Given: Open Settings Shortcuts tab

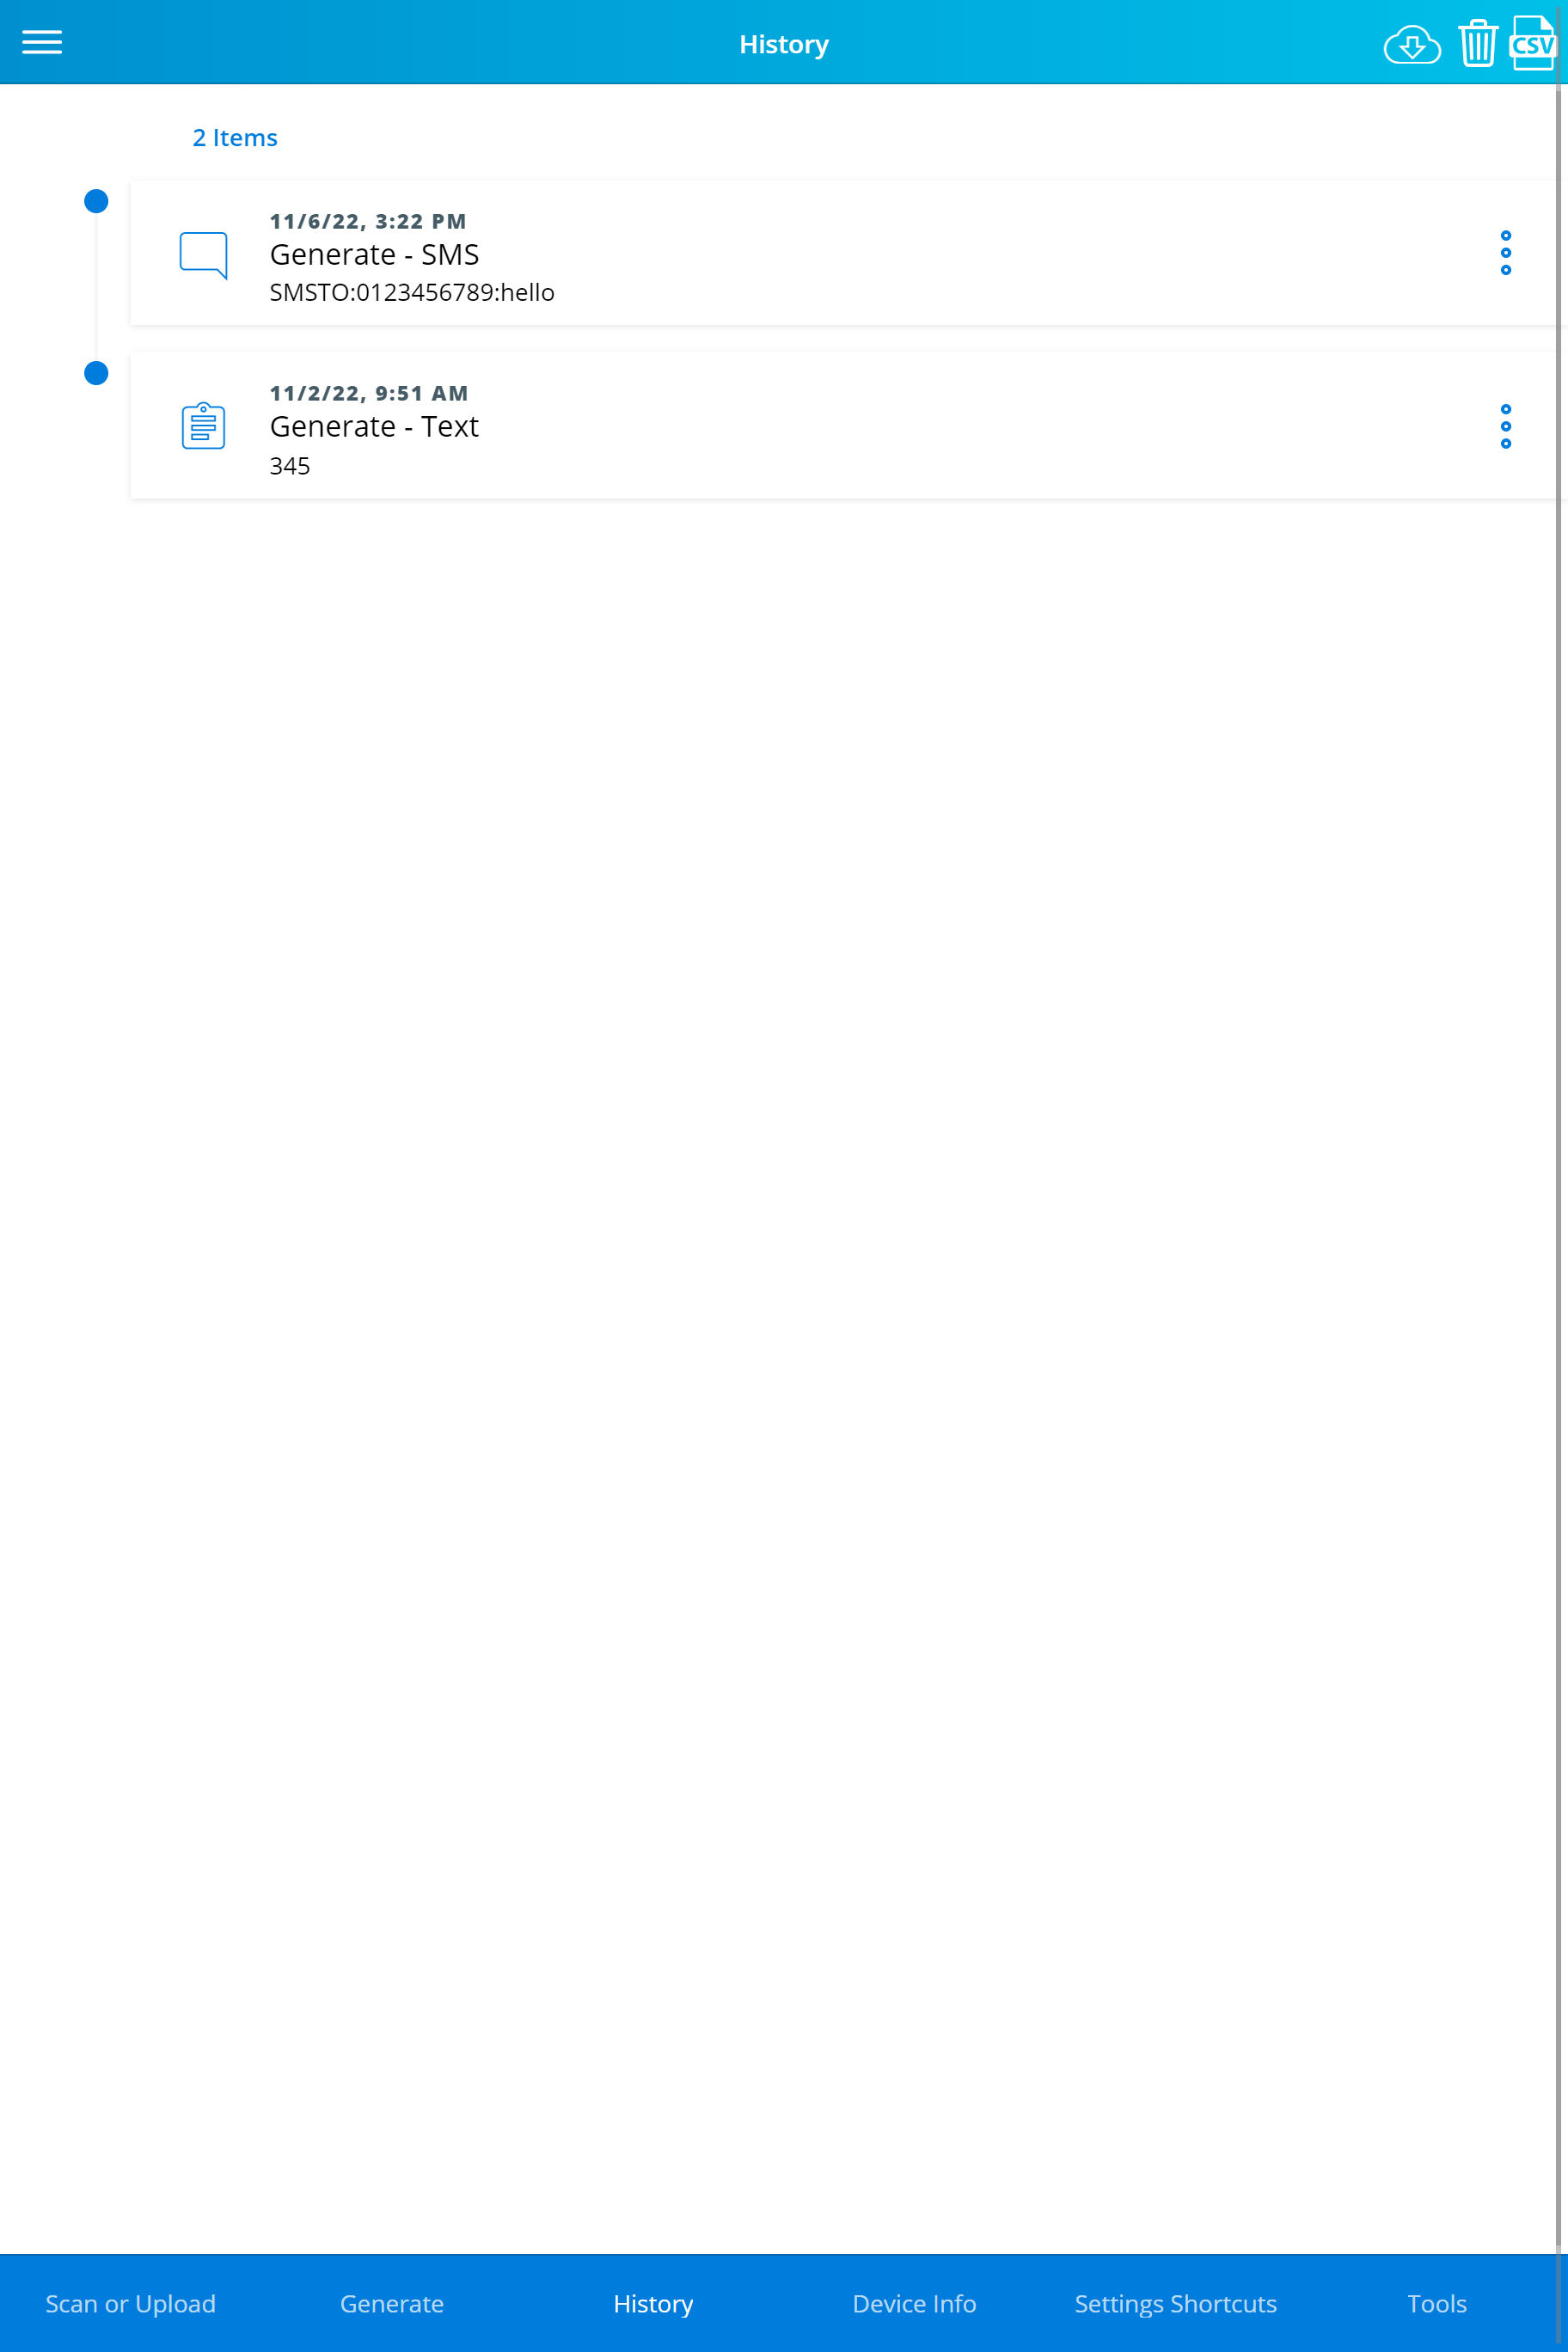Looking at the screenshot, I should (1175, 2303).
